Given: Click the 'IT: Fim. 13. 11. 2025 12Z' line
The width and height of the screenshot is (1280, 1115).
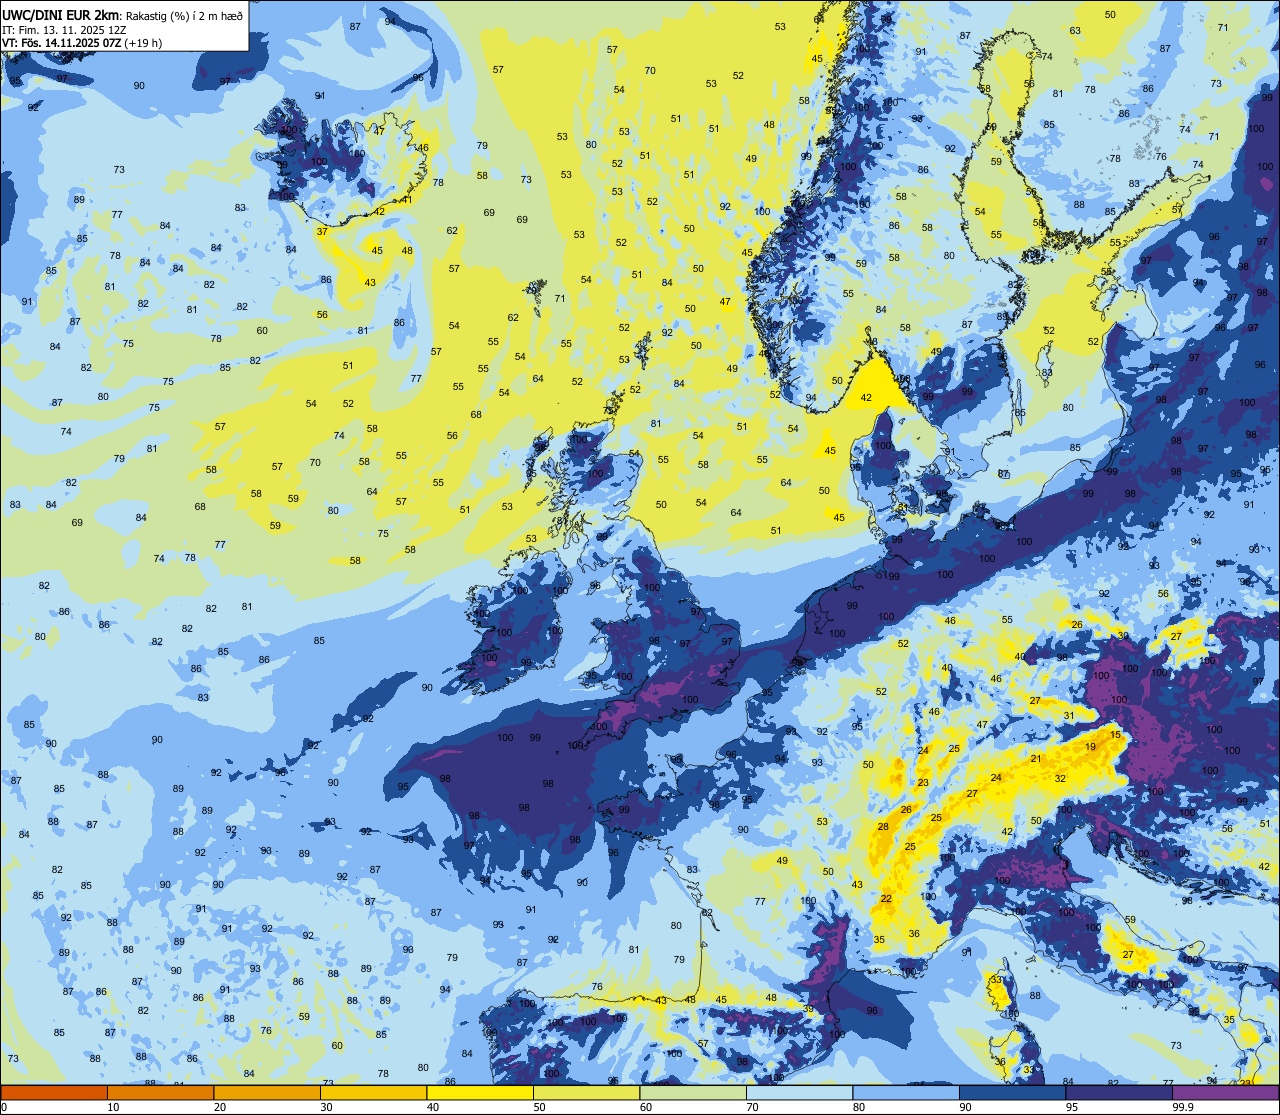Looking at the screenshot, I should [64, 30].
